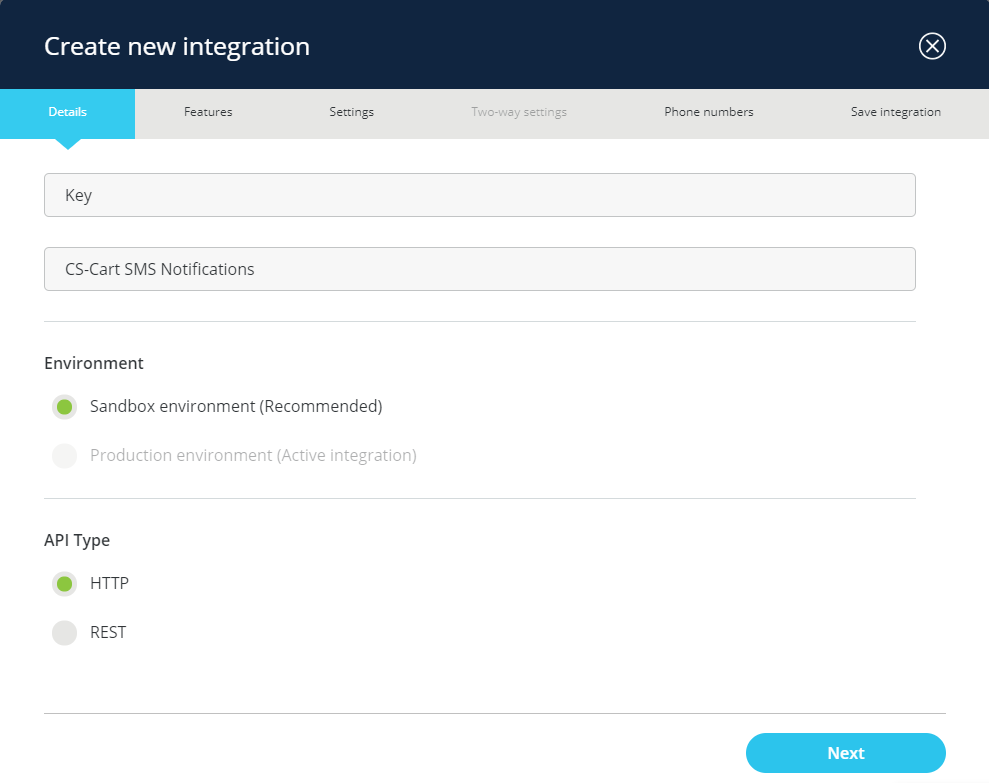Screen dimensions: 989x783
Task: Focus the Key input field
Action: click(480, 195)
